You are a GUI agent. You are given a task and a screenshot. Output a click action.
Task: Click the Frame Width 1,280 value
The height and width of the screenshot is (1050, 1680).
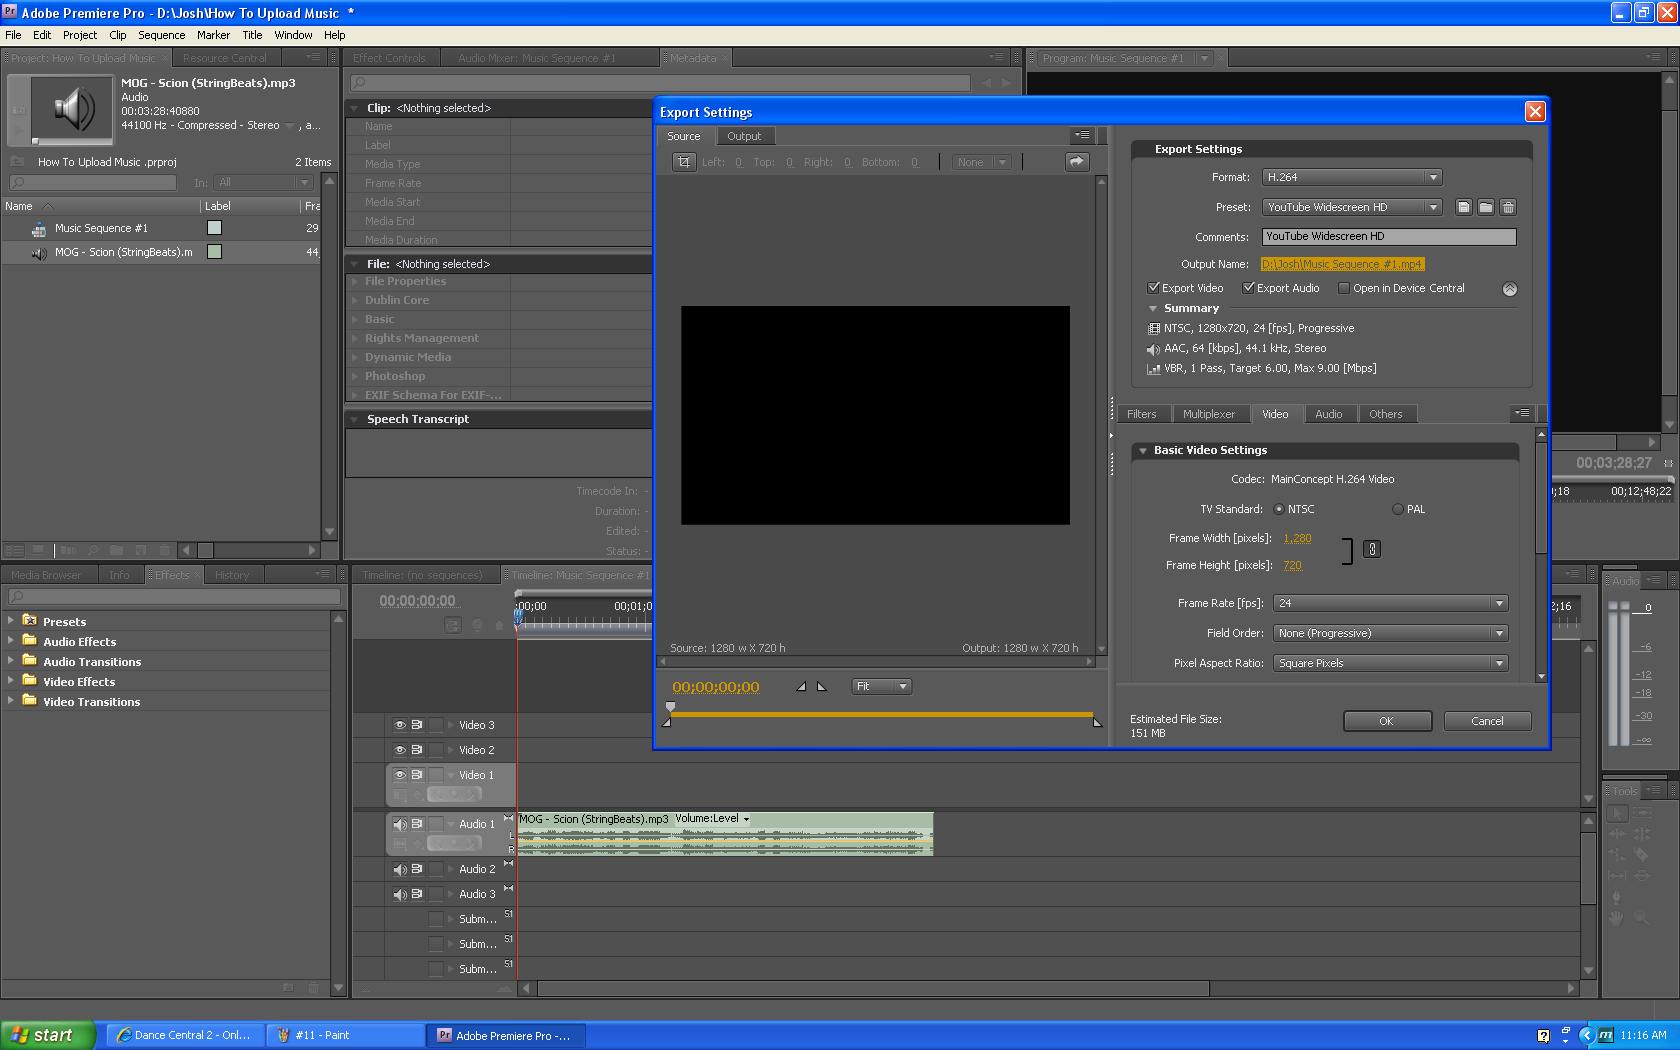(x=1297, y=538)
